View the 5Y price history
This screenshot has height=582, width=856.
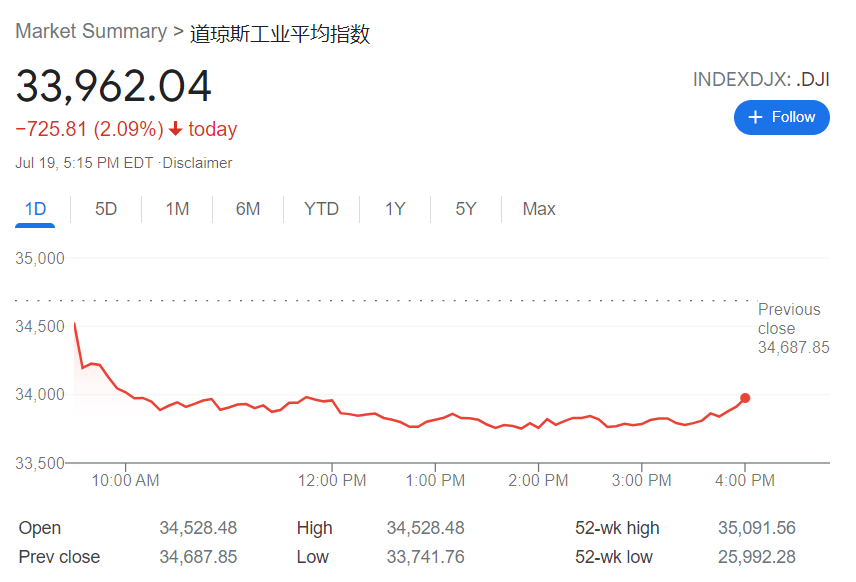[466, 209]
